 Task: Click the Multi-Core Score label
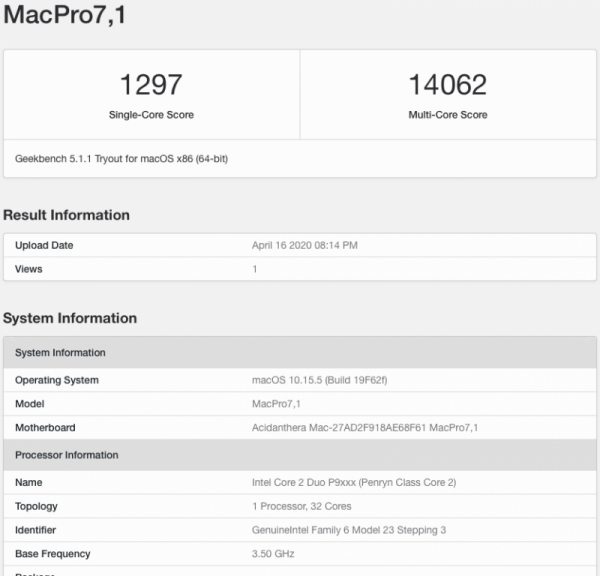pos(448,115)
